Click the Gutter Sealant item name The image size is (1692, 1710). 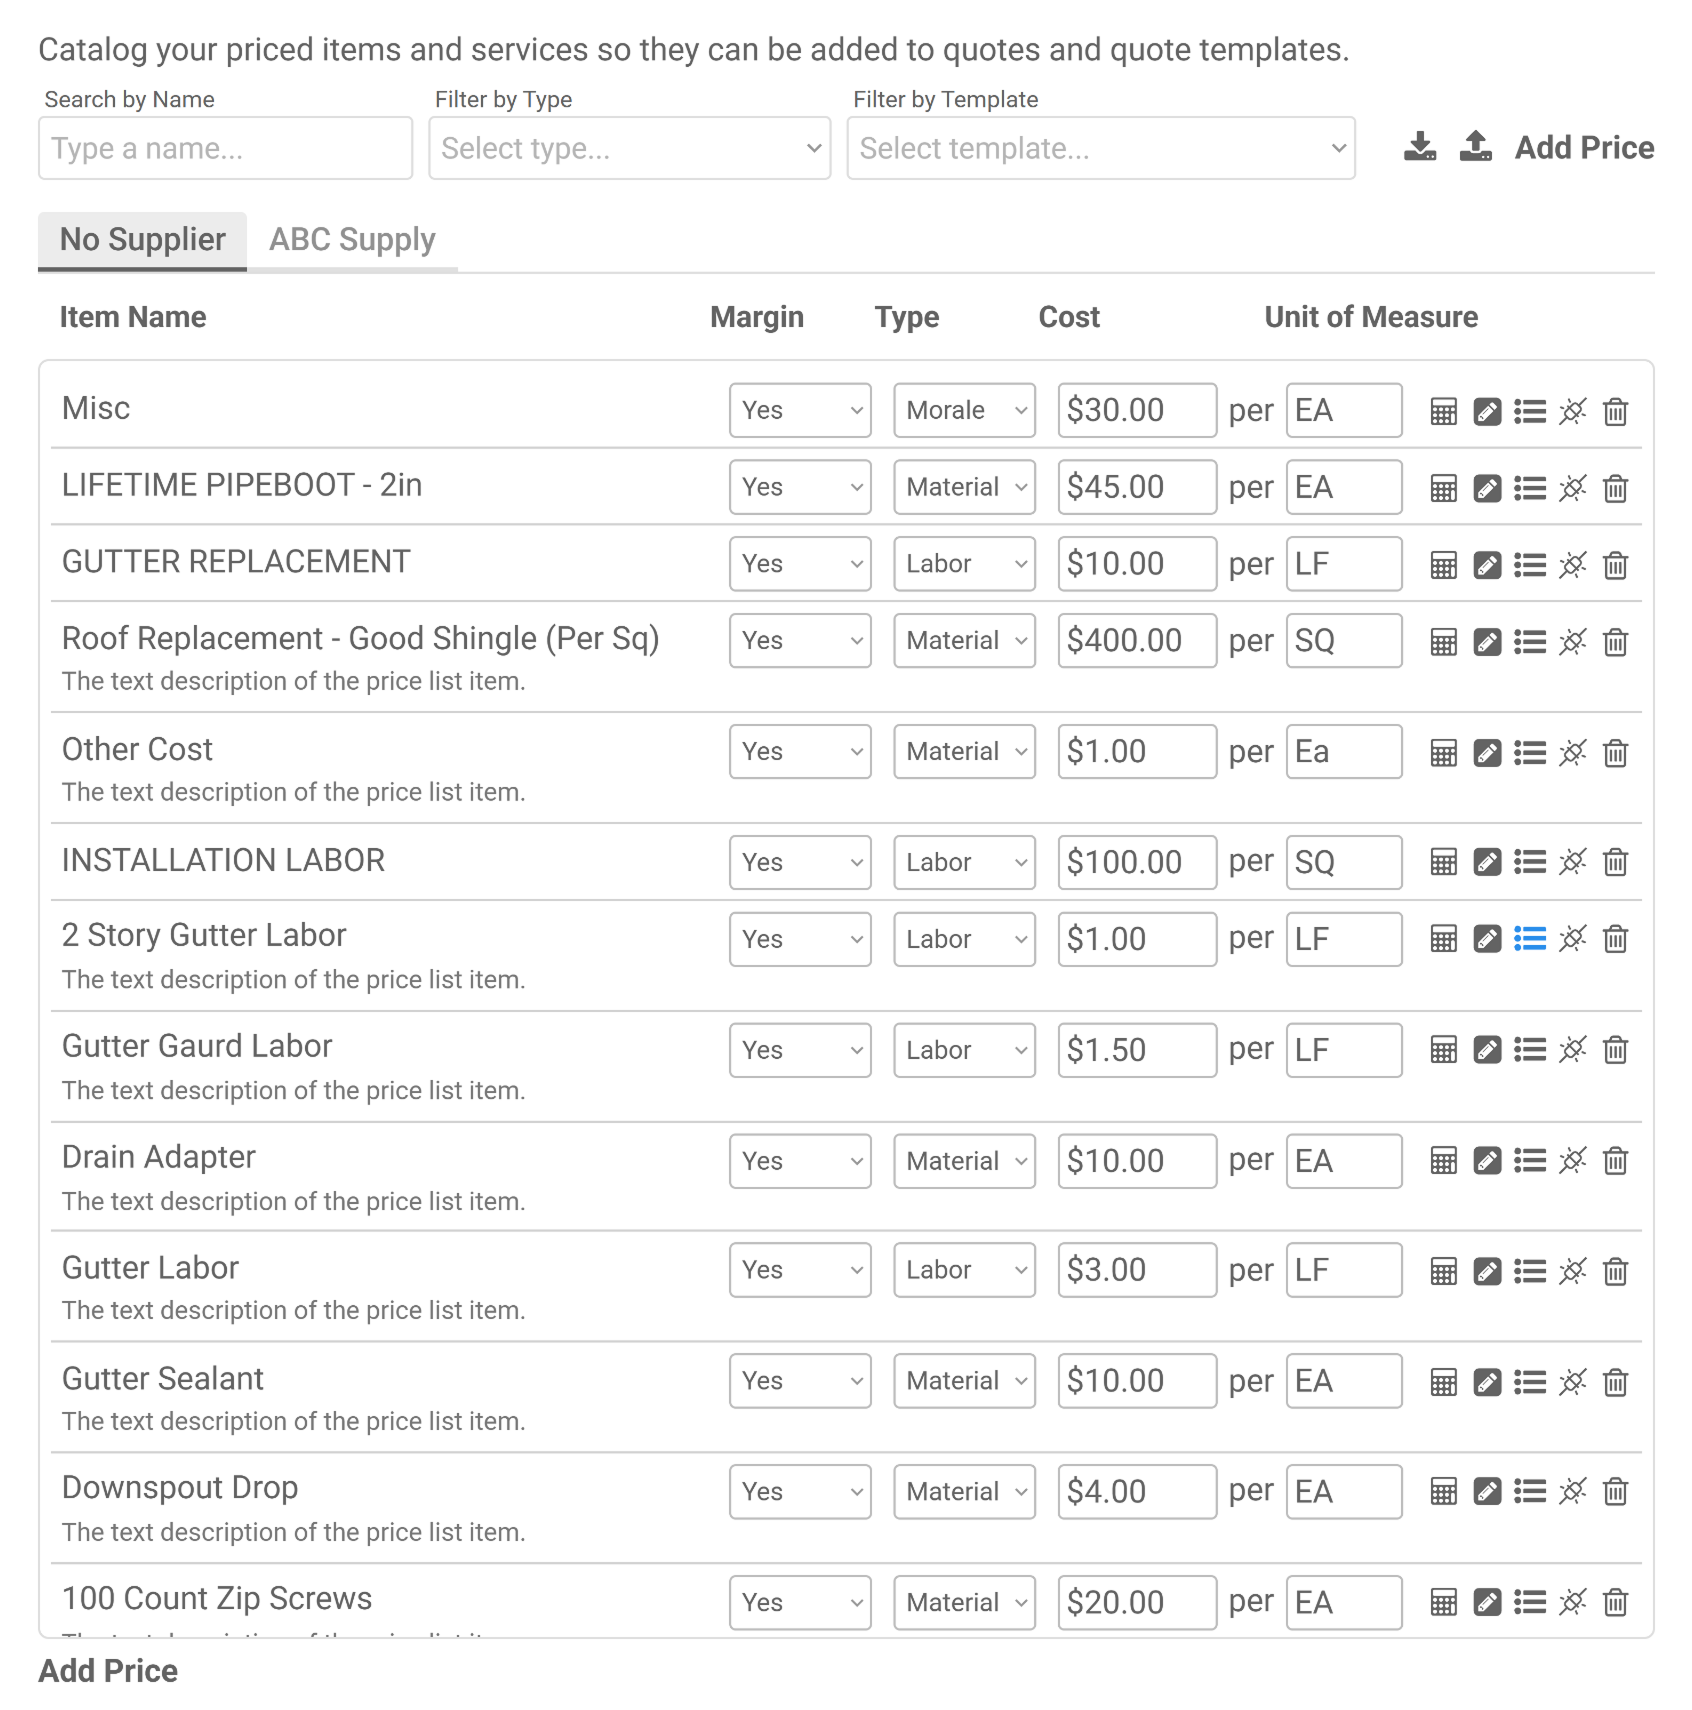coord(163,1379)
